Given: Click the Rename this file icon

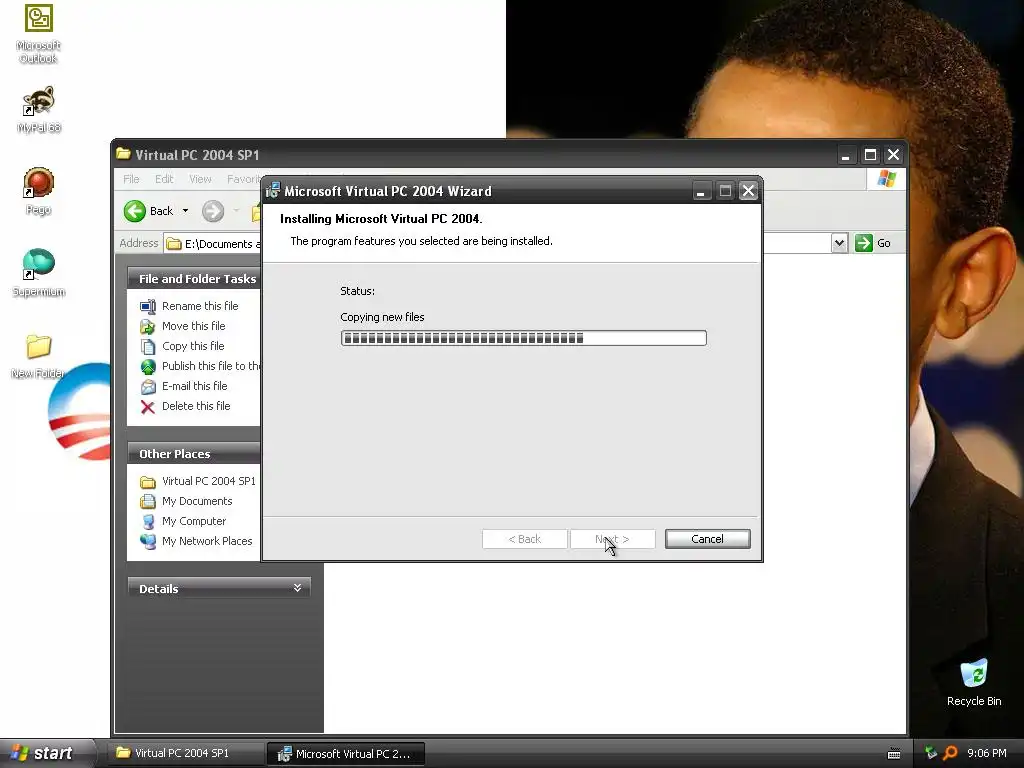Looking at the screenshot, I should 148,306.
